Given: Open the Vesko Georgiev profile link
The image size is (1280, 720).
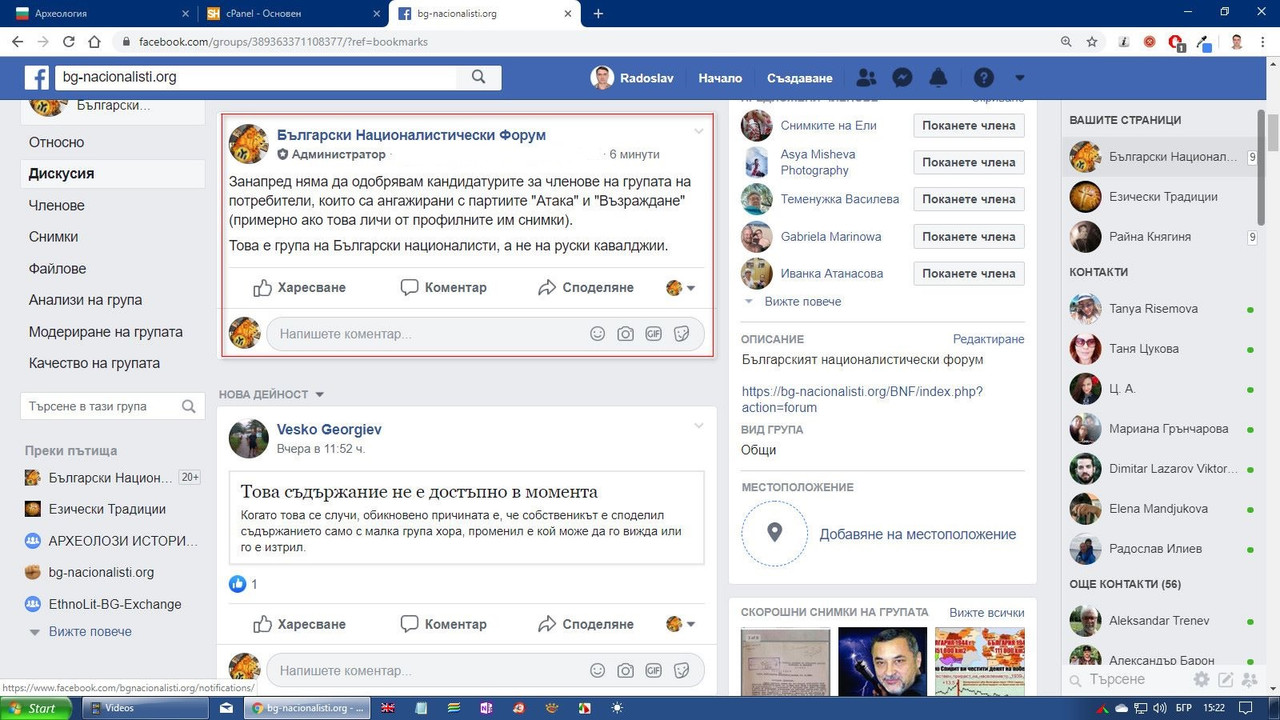Looking at the screenshot, I should 329,430.
